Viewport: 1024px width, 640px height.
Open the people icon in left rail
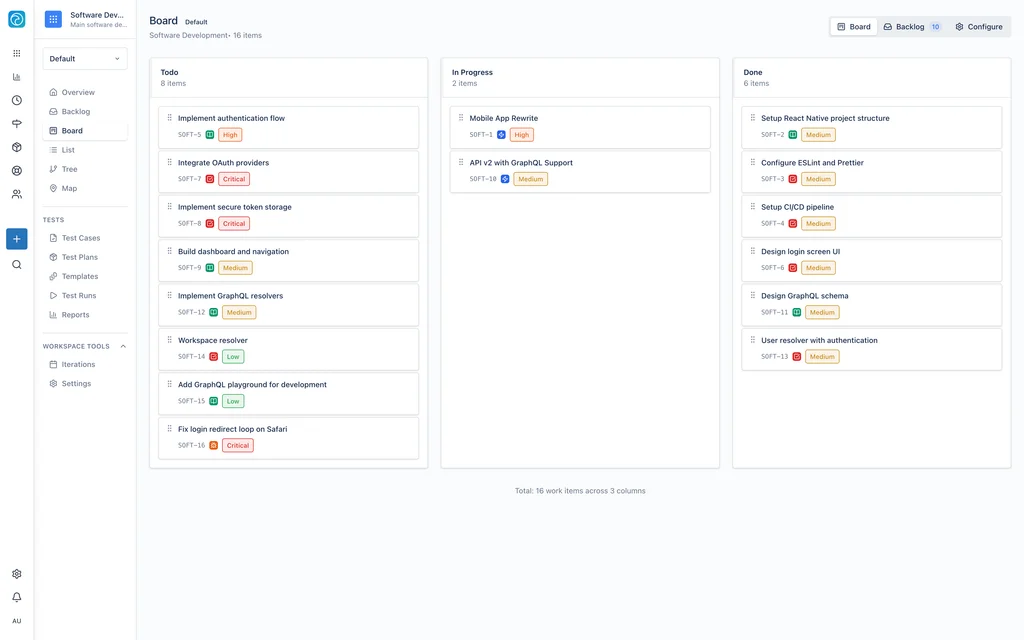(16, 194)
